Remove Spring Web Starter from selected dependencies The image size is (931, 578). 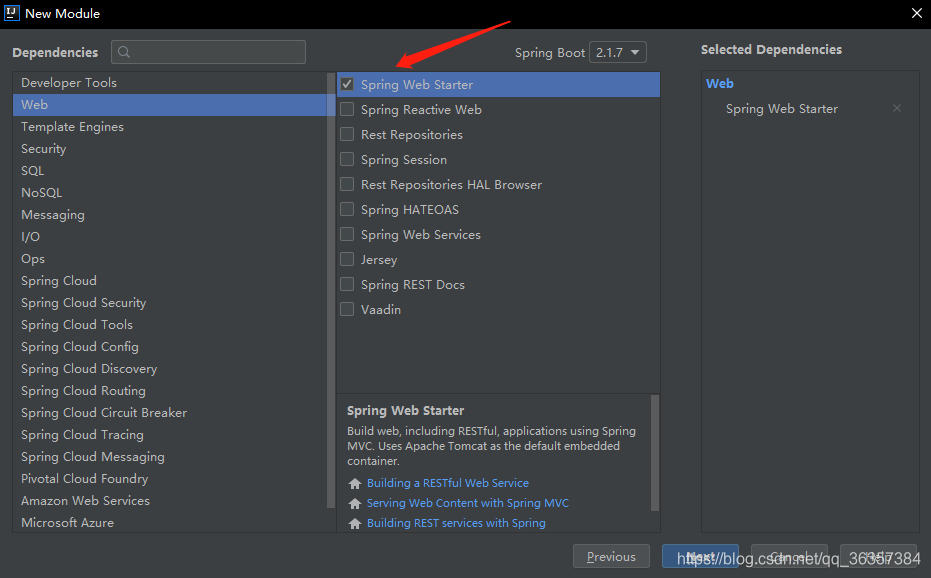click(x=897, y=108)
